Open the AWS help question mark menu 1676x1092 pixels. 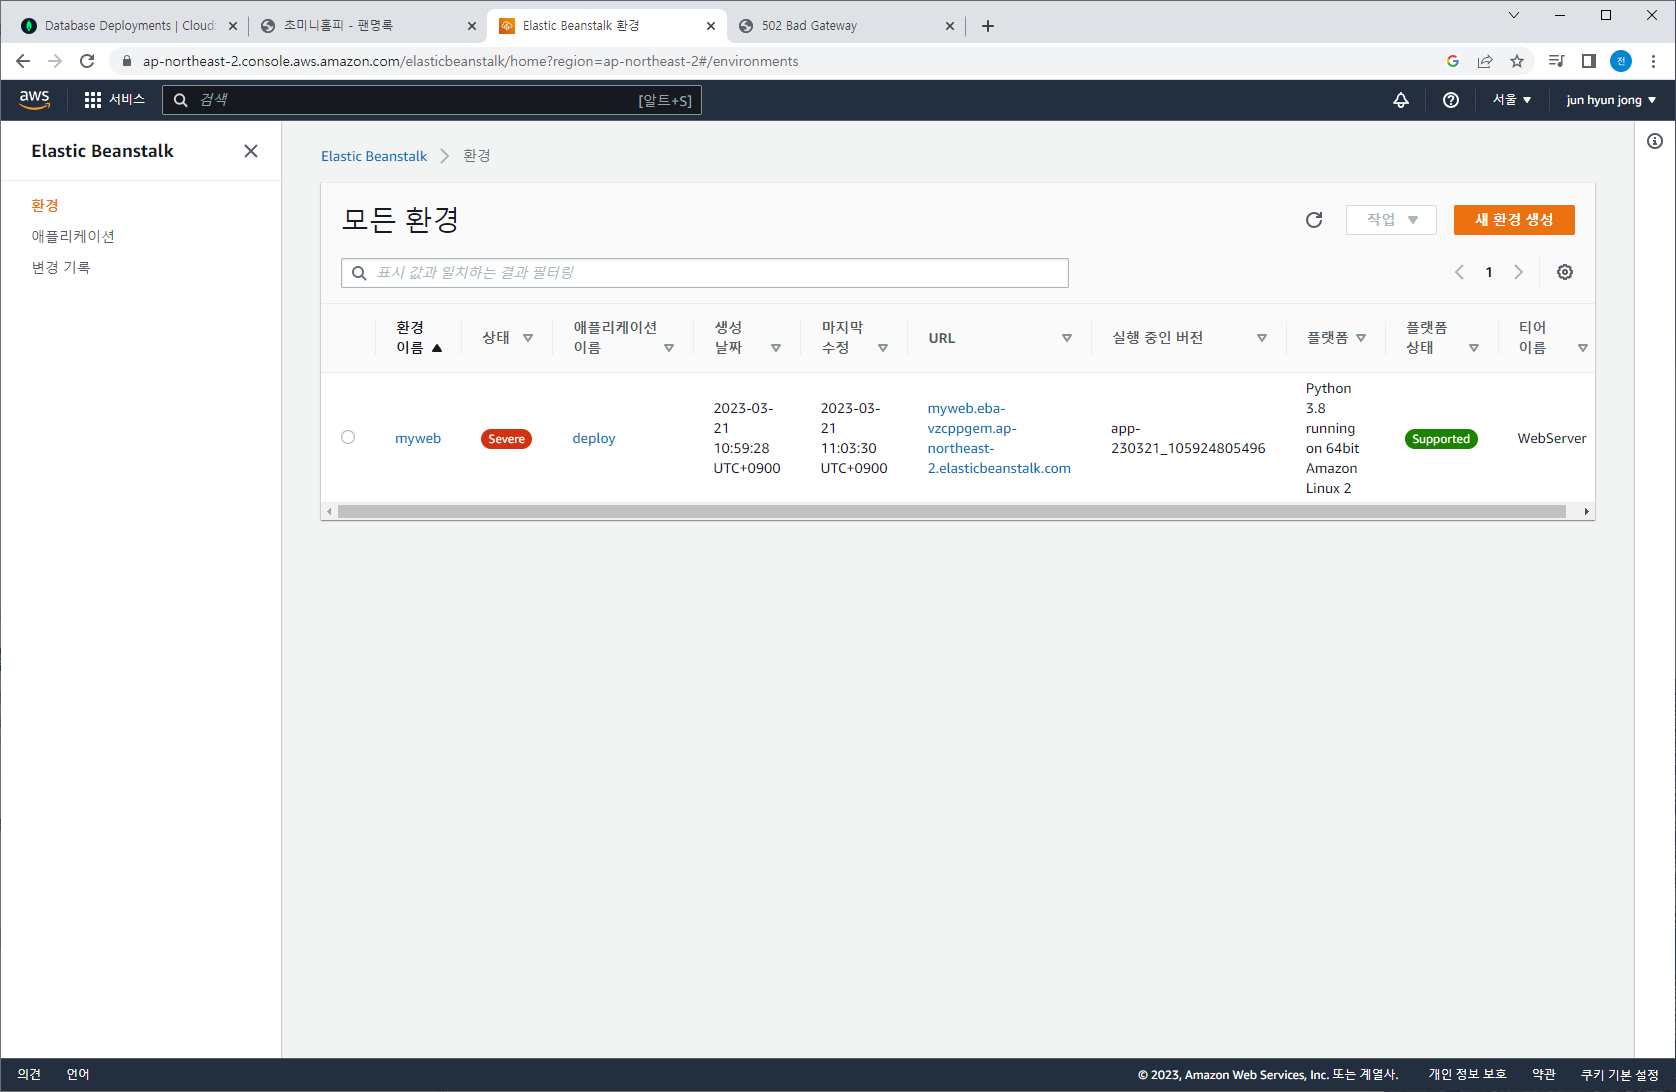tap(1451, 100)
